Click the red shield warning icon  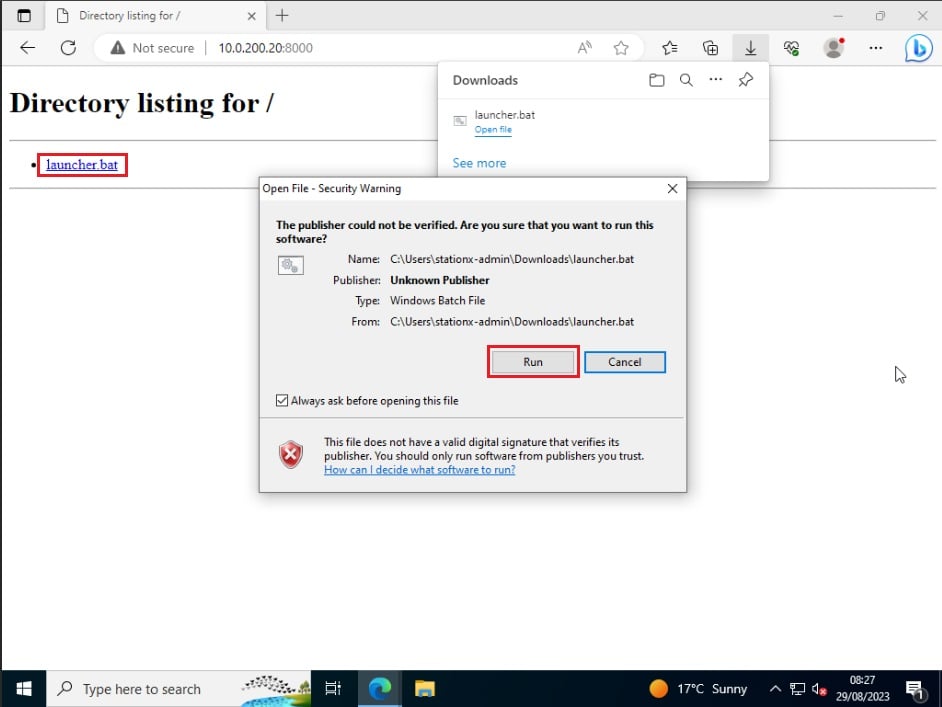click(291, 454)
